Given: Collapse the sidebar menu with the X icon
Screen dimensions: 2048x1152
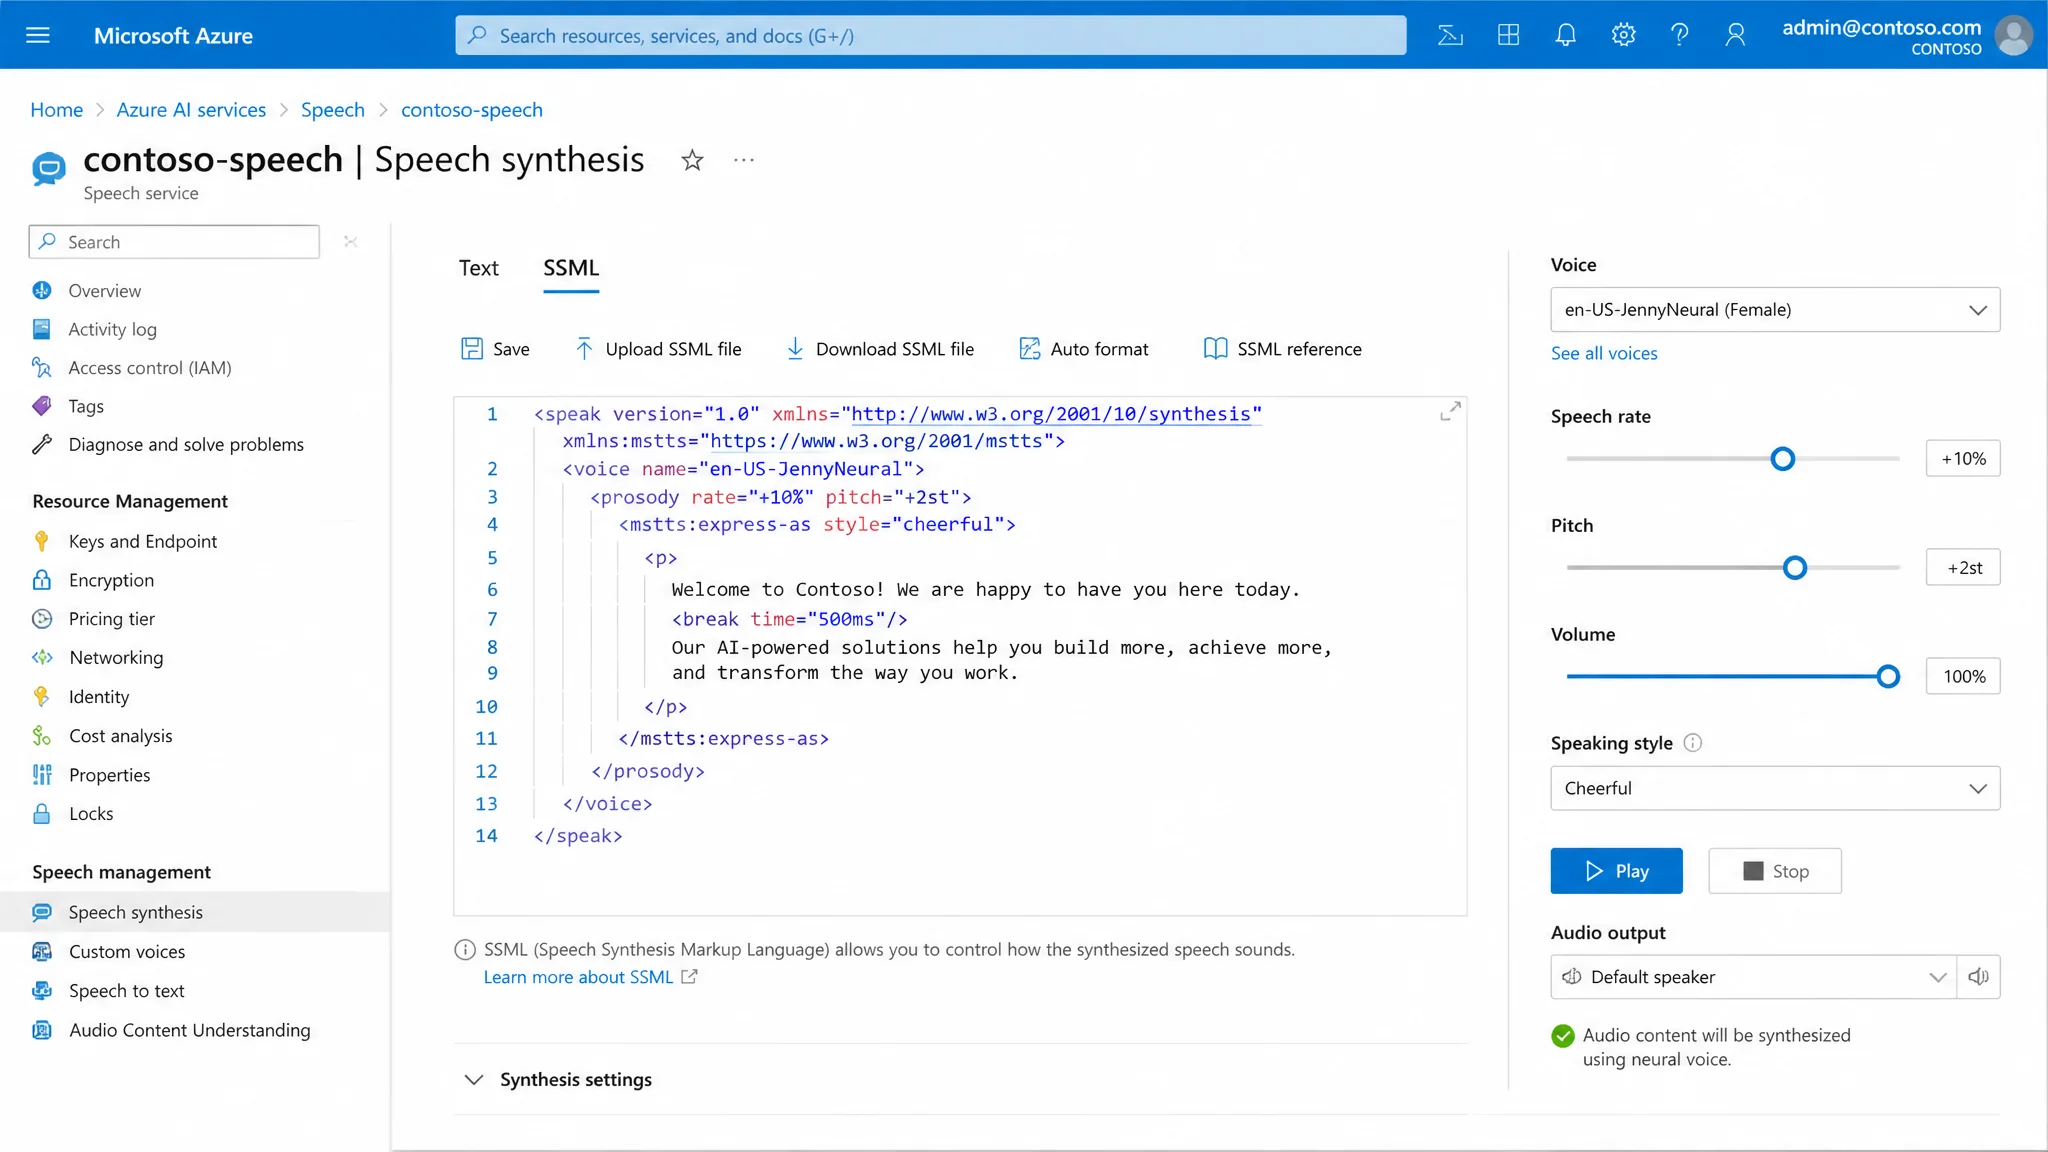Looking at the screenshot, I should pyautogui.click(x=350, y=242).
